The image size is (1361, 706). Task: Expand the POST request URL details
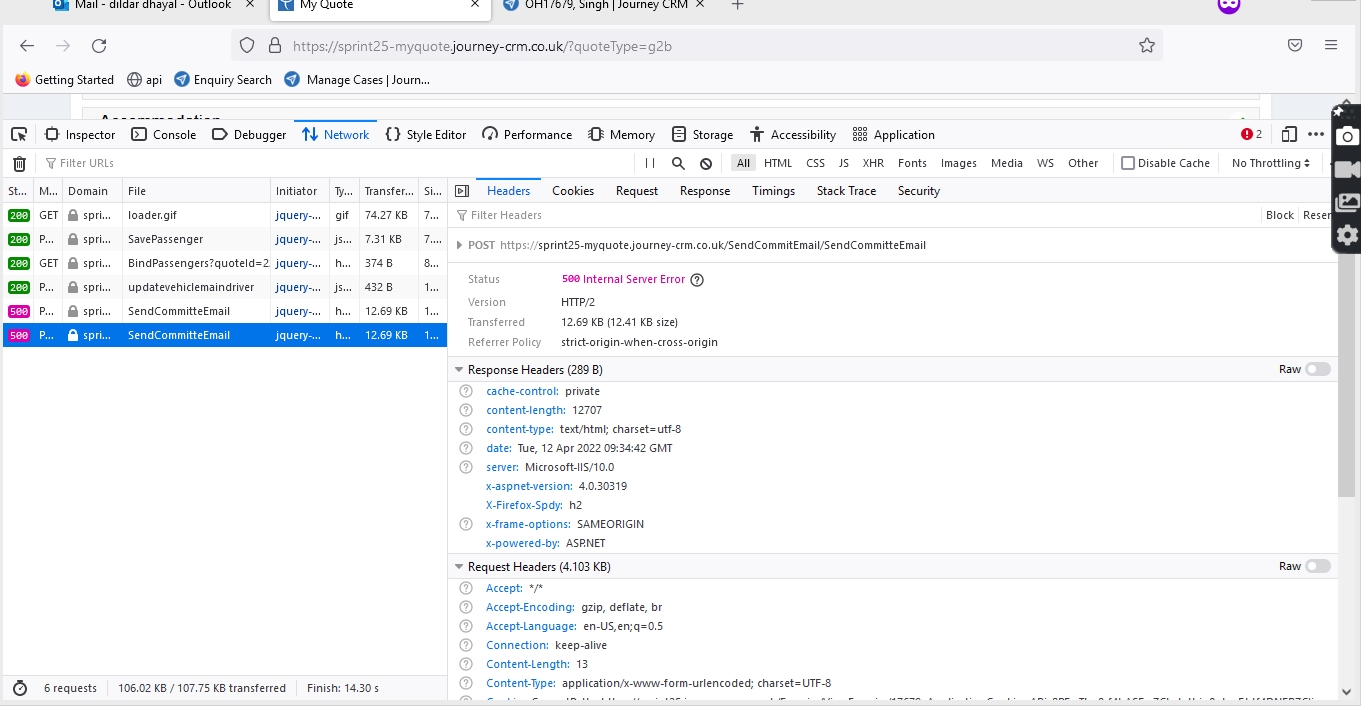pyautogui.click(x=459, y=245)
